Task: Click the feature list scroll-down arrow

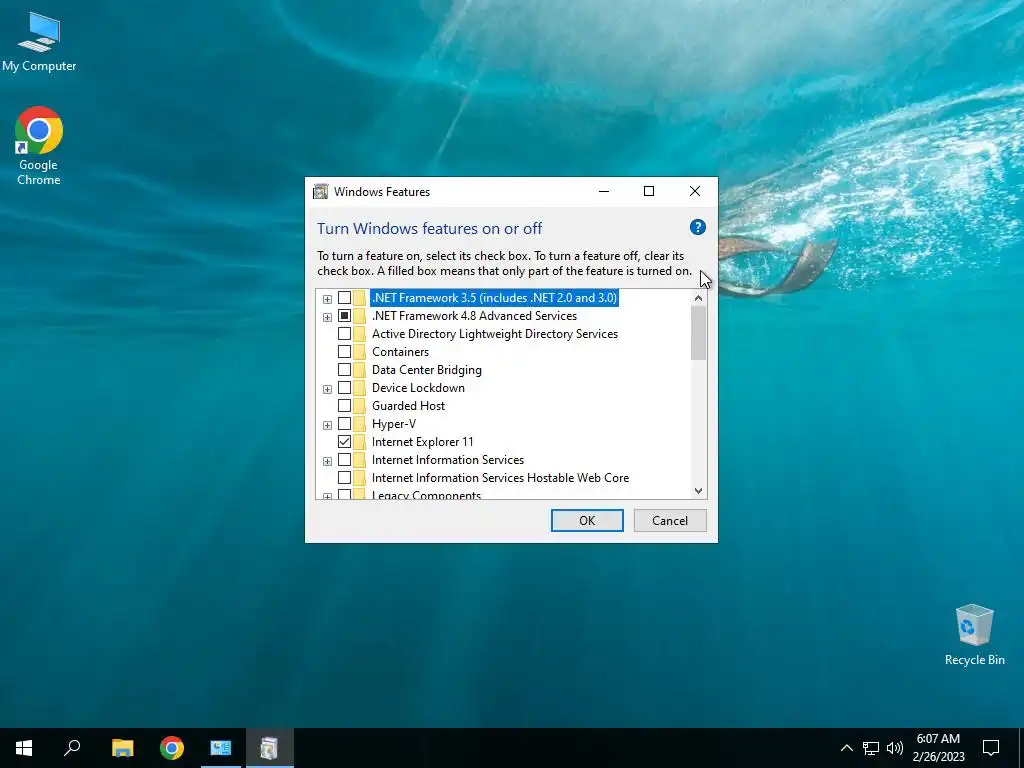Action: click(698, 490)
